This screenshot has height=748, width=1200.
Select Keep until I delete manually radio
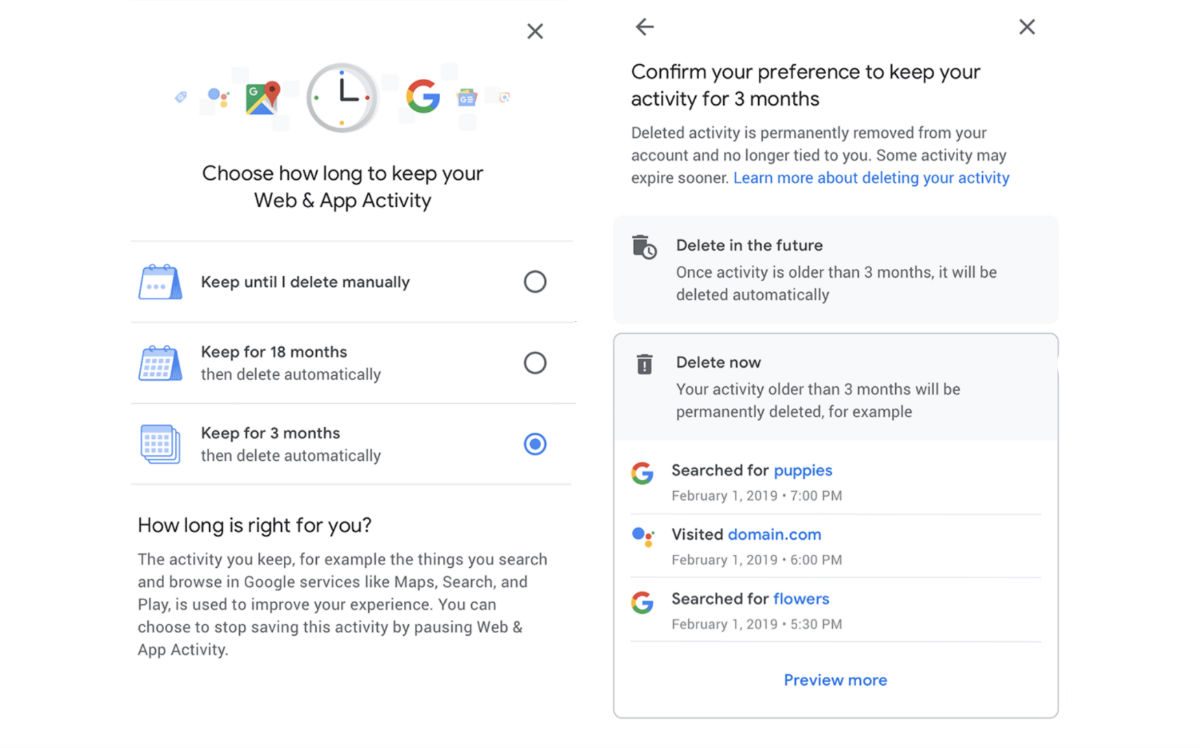(x=535, y=282)
